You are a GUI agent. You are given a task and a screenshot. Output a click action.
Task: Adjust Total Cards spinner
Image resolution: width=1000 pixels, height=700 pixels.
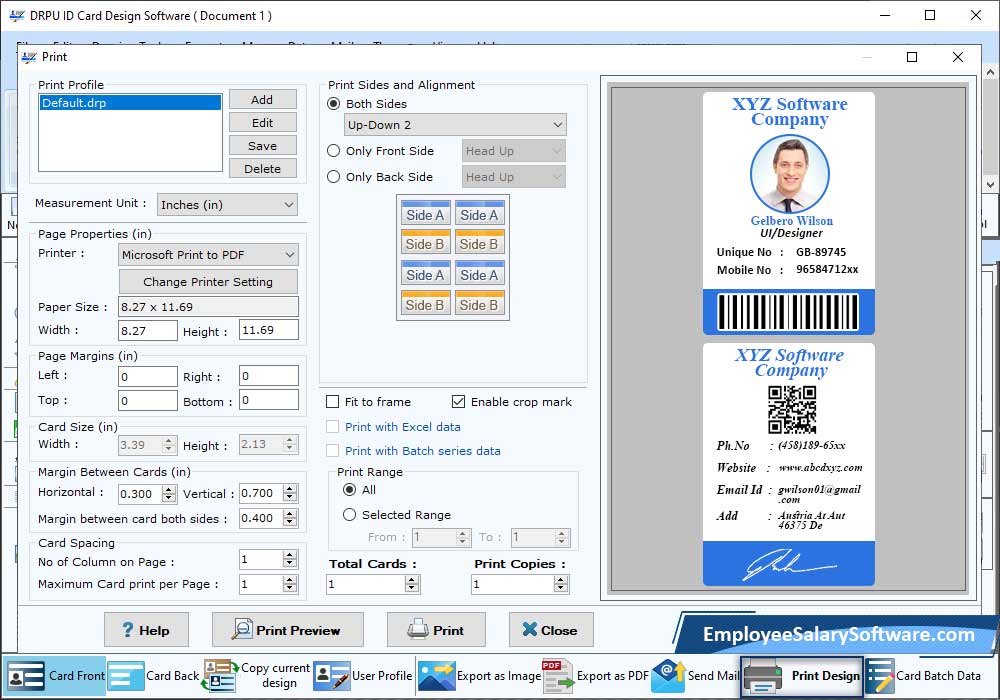tap(412, 584)
